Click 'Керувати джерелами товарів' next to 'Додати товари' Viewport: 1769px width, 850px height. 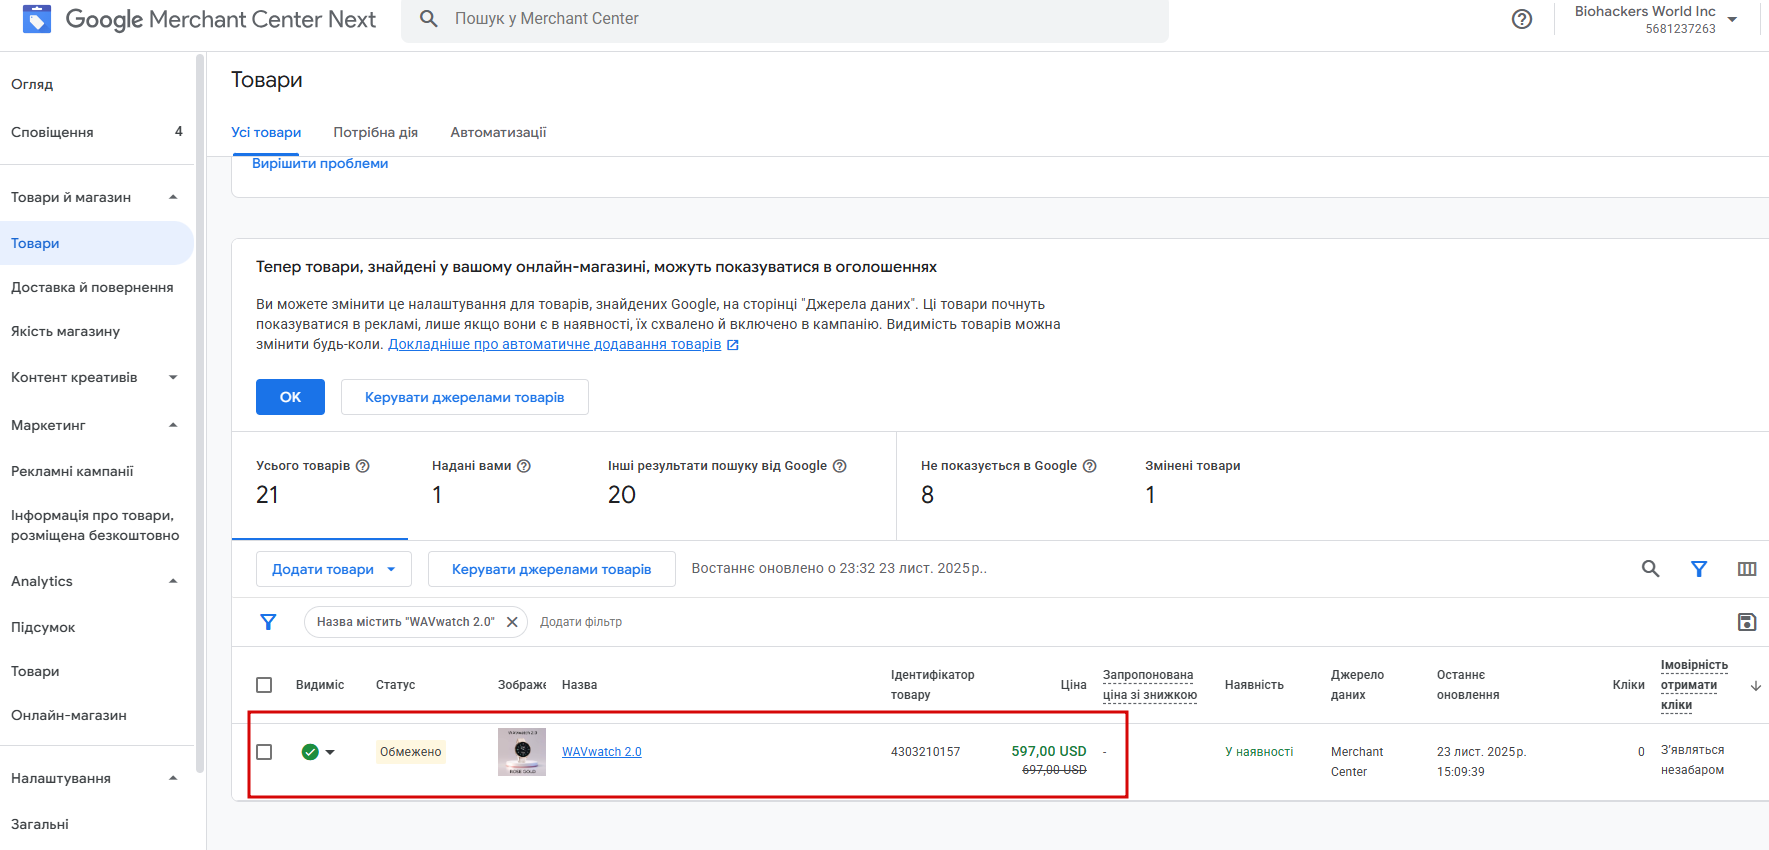pyautogui.click(x=552, y=569)
